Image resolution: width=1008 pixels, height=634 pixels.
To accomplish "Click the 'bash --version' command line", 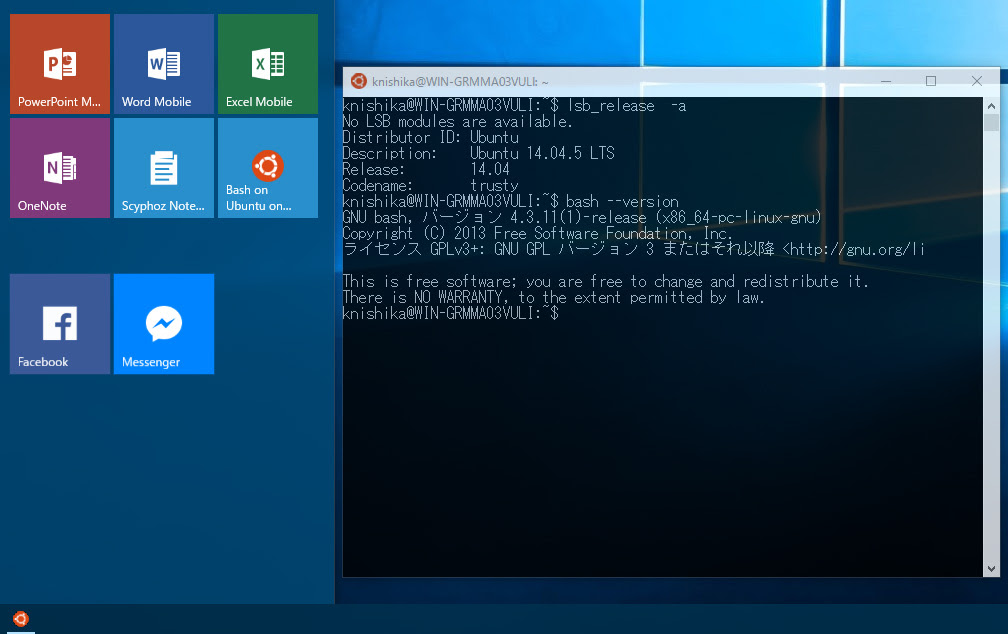I will (x=510, y=201).
